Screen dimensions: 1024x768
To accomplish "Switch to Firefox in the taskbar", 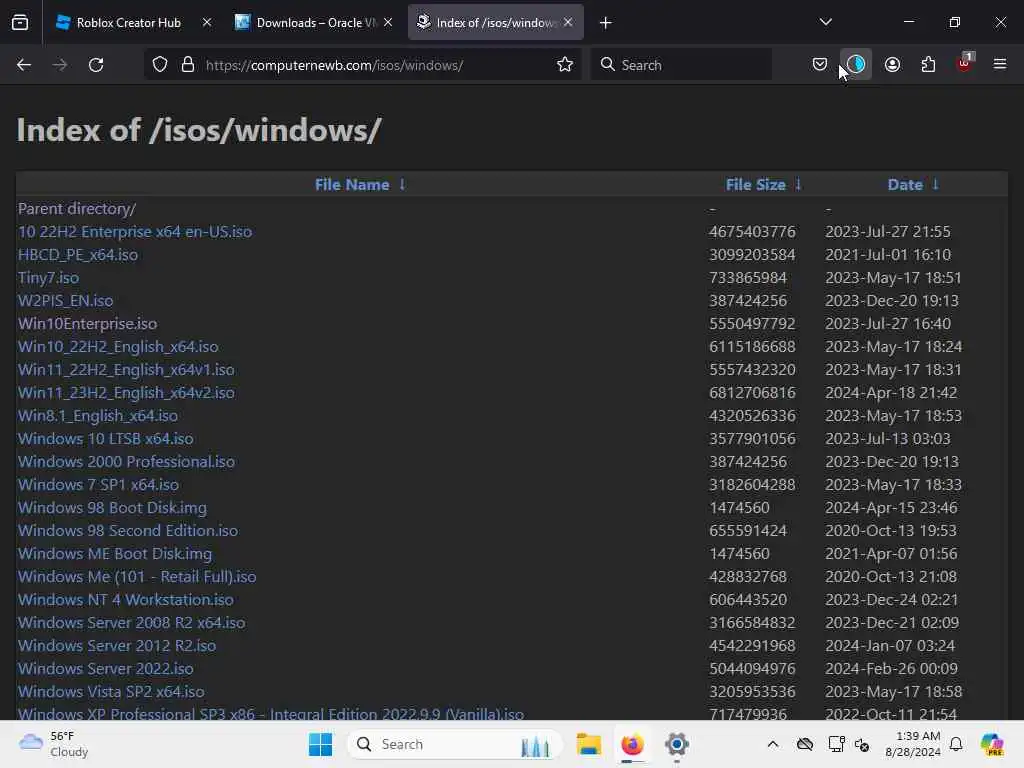I will [x=632, y=744].
